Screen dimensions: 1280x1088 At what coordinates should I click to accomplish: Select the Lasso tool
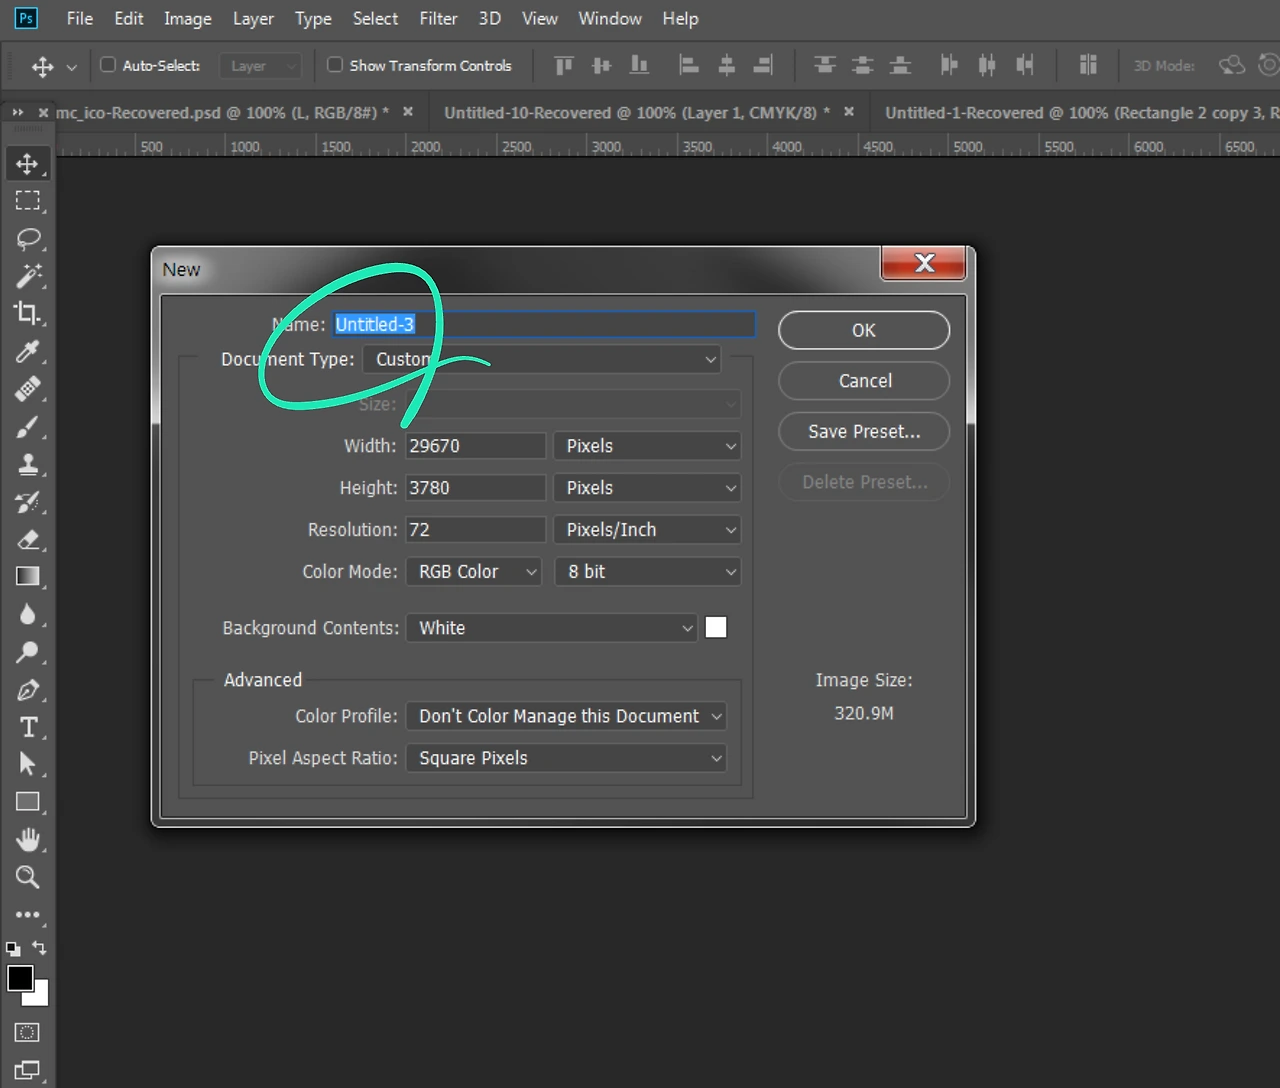[27, 238]
